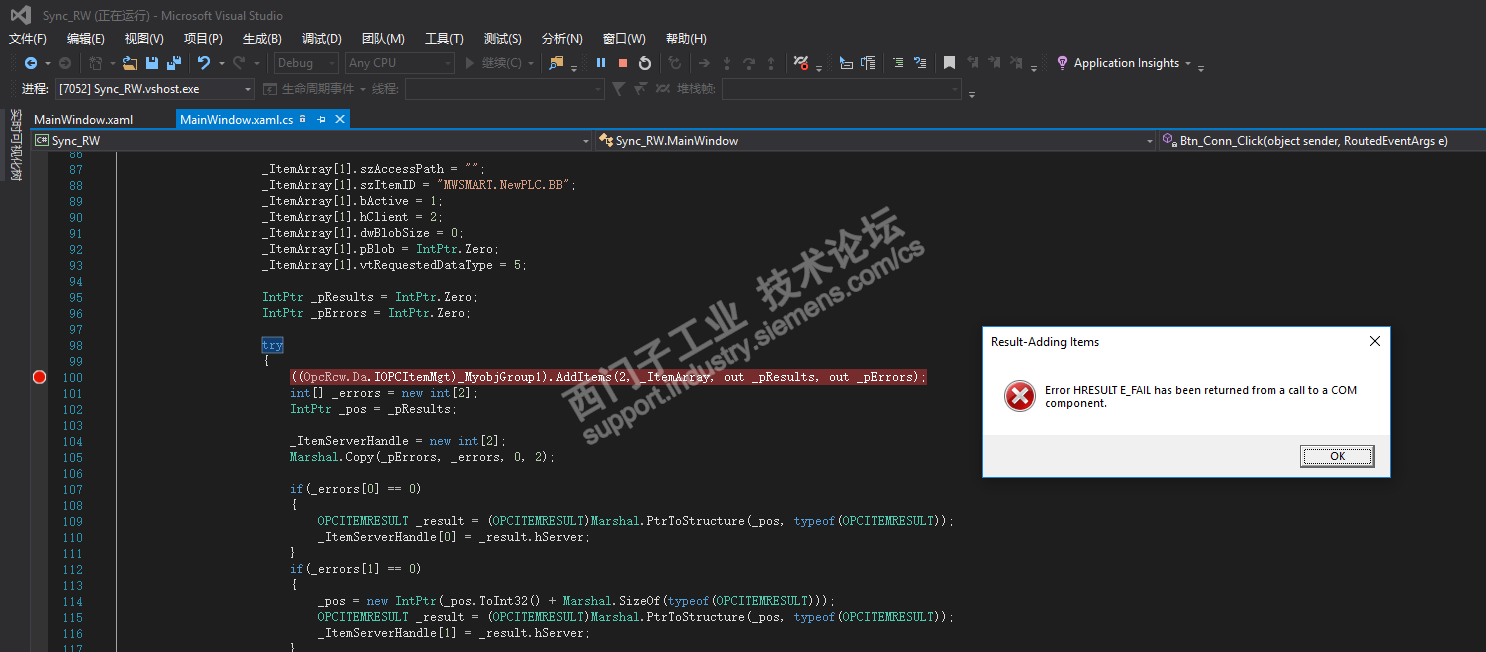
Task: Toggle pin on MainWindow.xaml.cs tab
Action: coord(321,119)
